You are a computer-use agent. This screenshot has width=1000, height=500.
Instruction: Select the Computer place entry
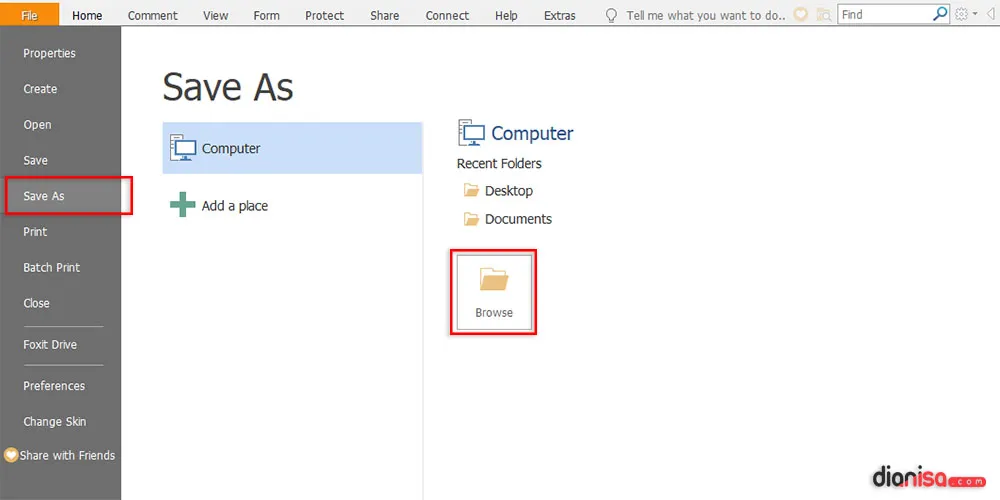292,148
